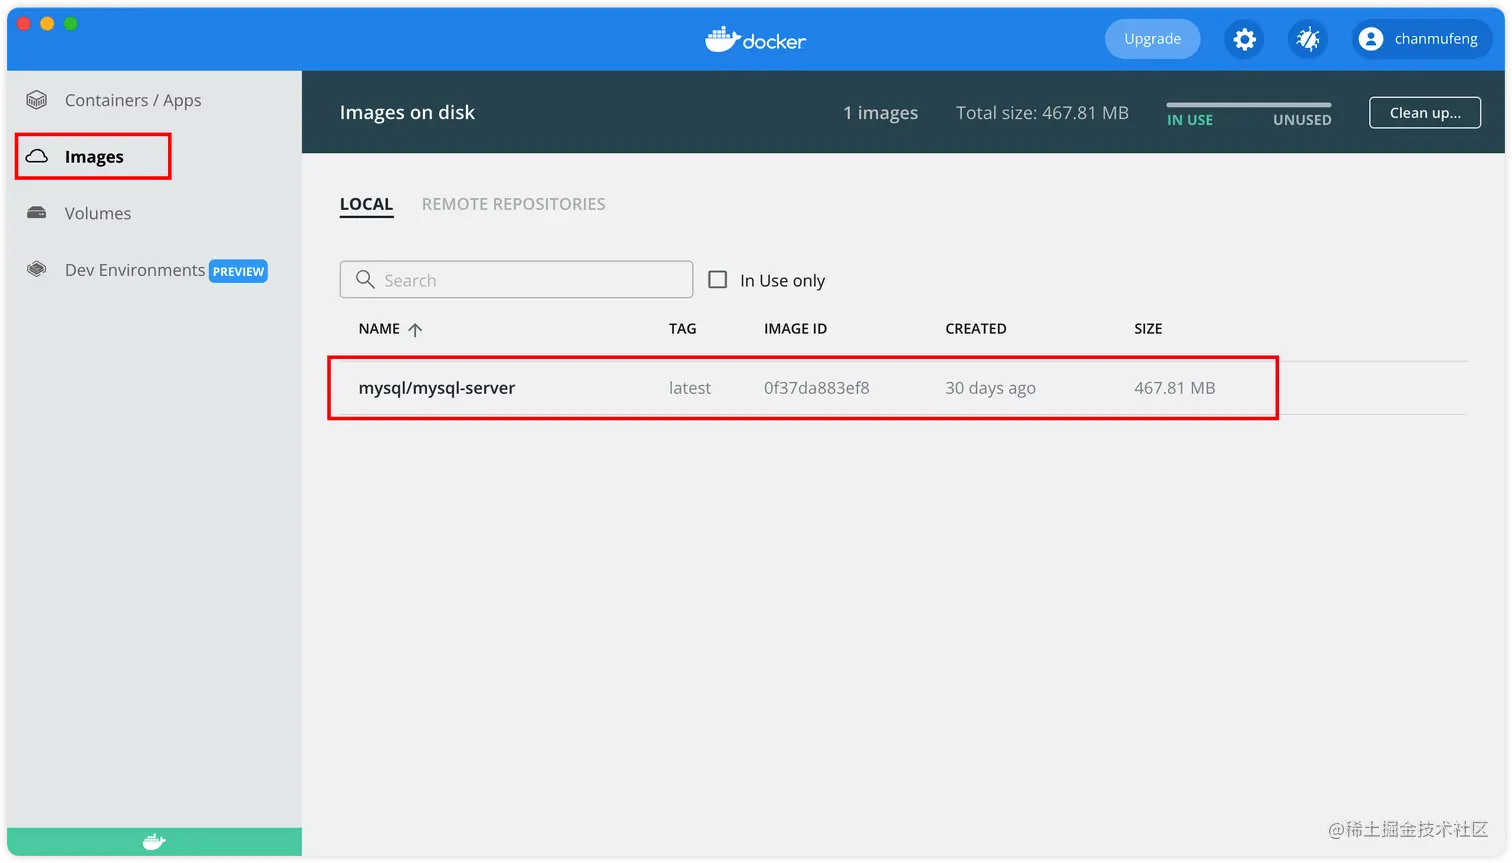The width and height of the screenshot is (1512, 863).
Task: Click the PREVIEW badge
Action: tap(238, 271)
